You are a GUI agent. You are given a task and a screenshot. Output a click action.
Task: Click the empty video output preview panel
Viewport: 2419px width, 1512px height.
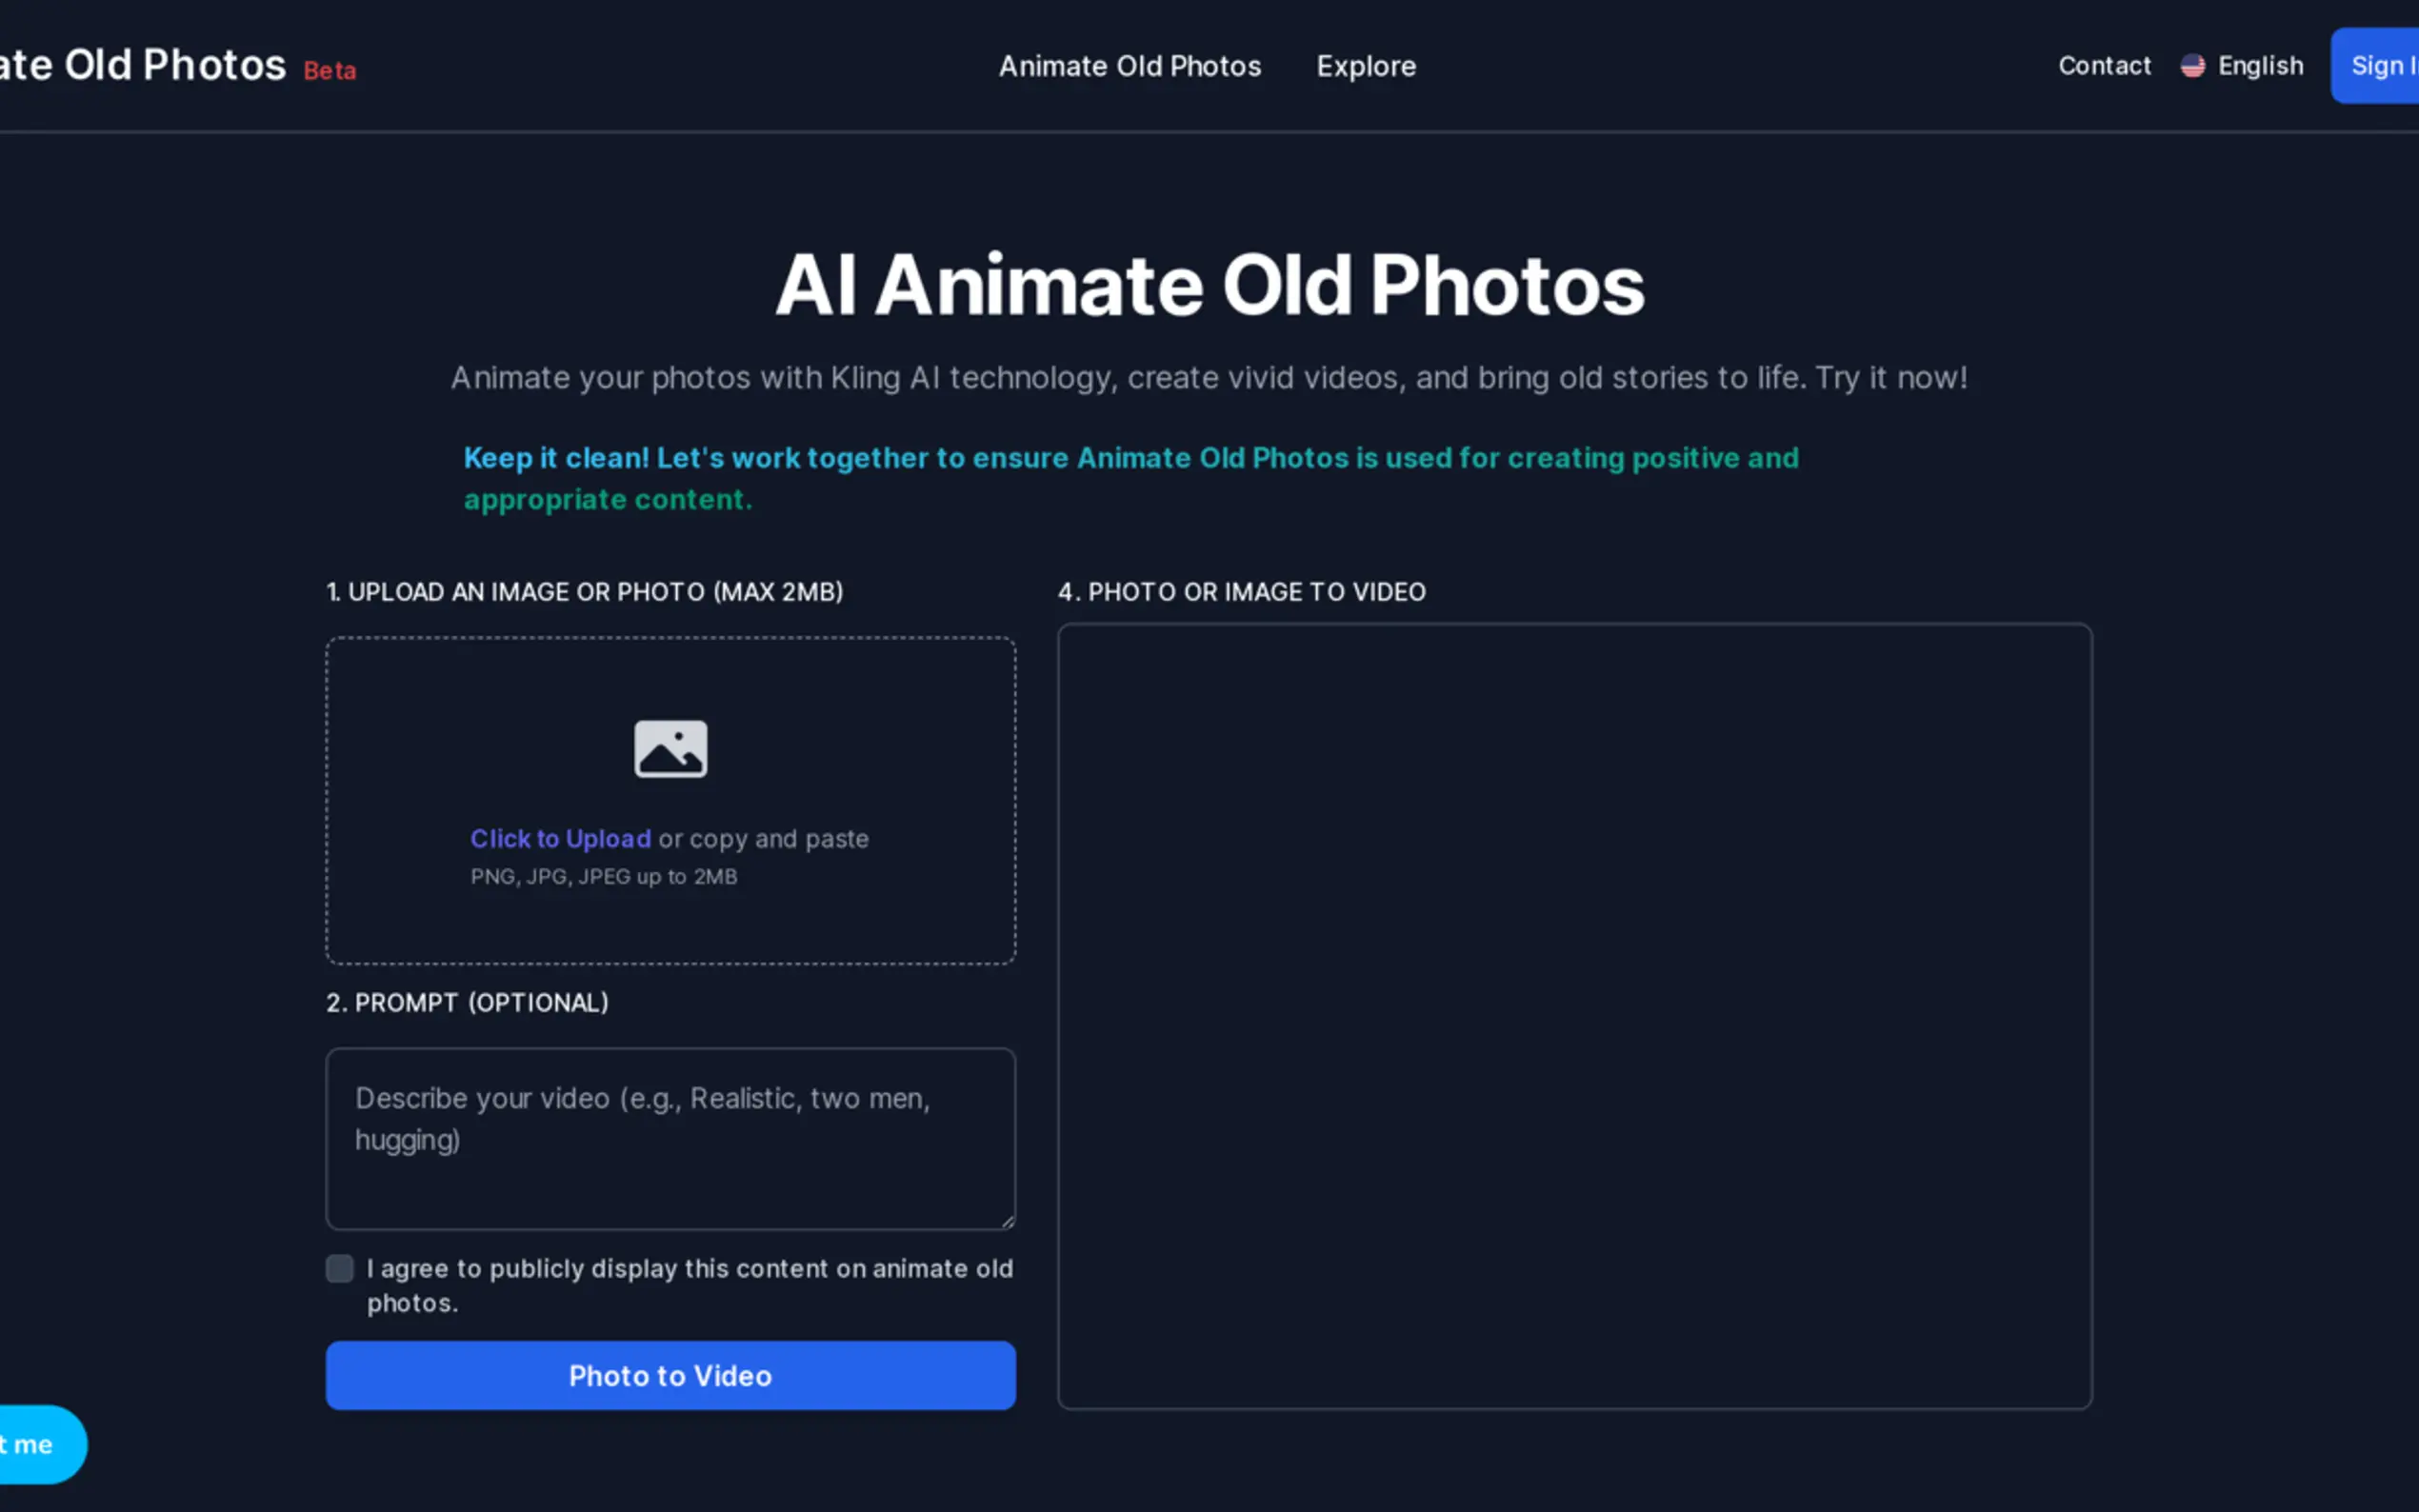pos(1574,1016)
